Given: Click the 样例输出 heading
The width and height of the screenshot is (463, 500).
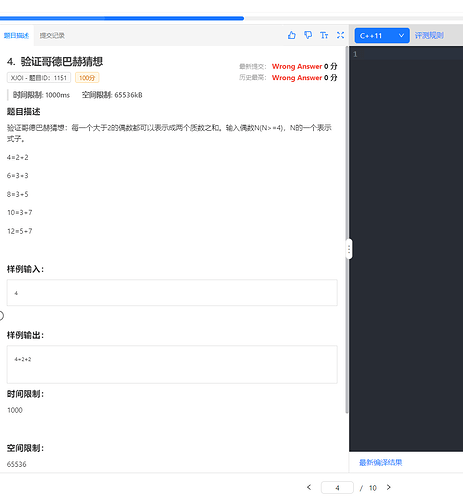Looking at the screenshot, I should point(25,335).
